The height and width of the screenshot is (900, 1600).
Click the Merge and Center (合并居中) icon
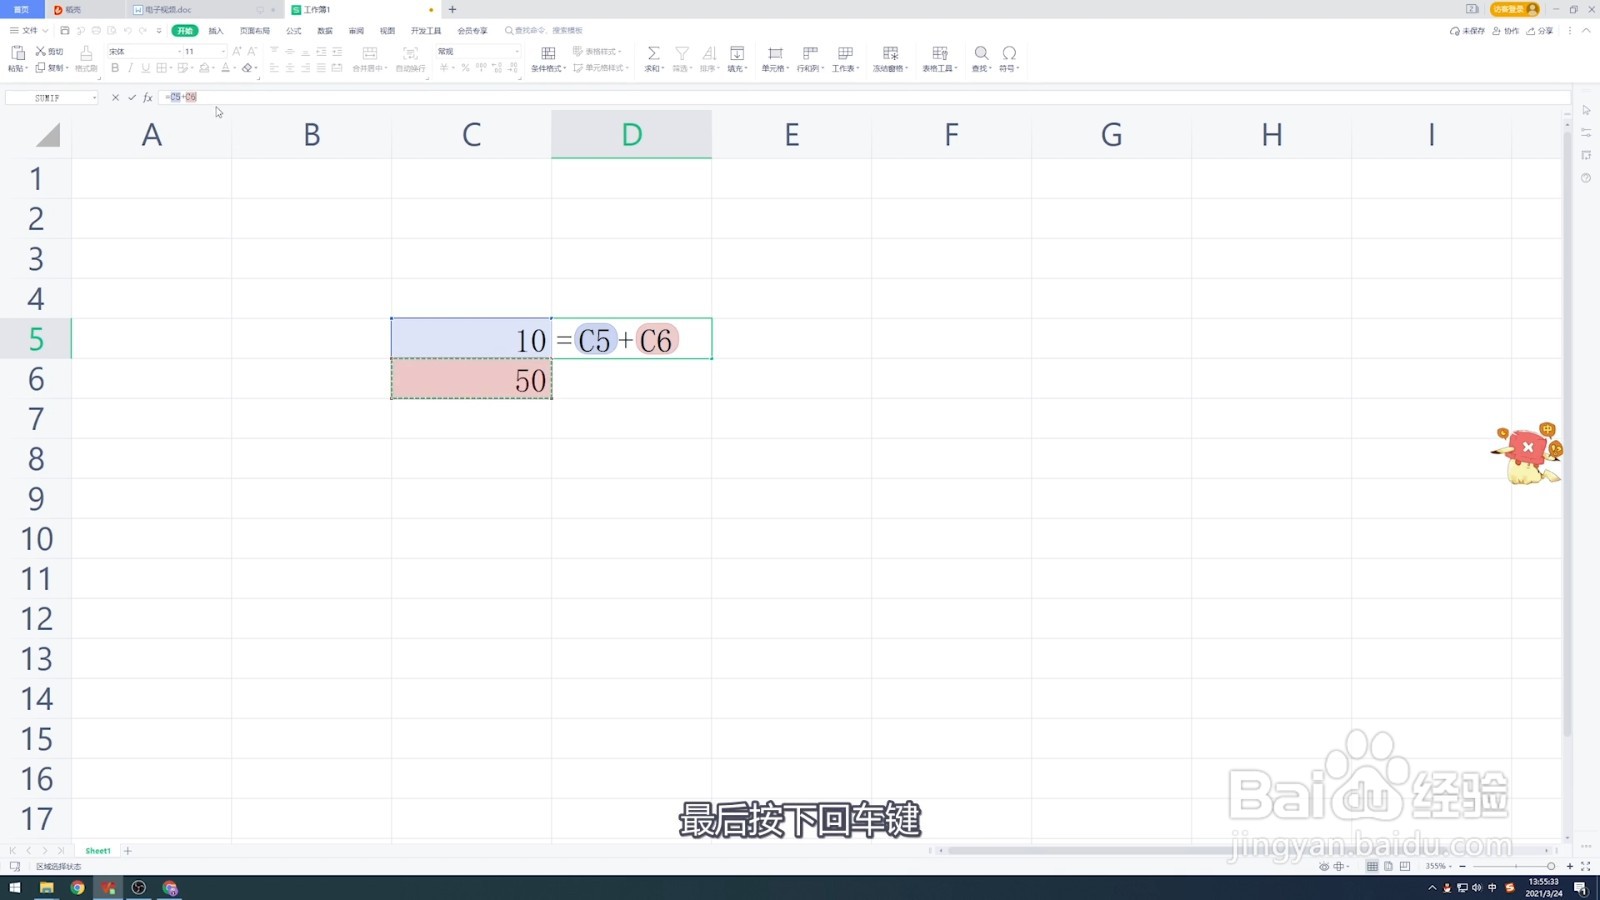[x=370, y=53]
